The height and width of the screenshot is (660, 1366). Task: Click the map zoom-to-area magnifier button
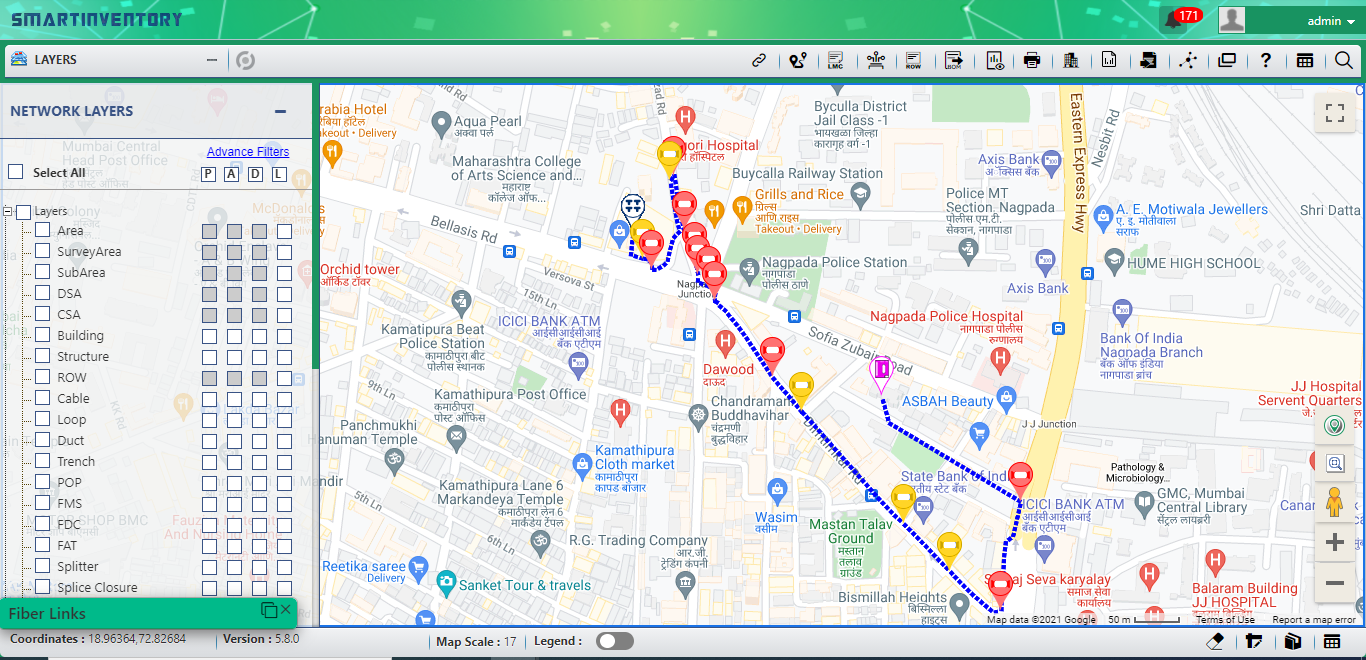(1334, 463)
